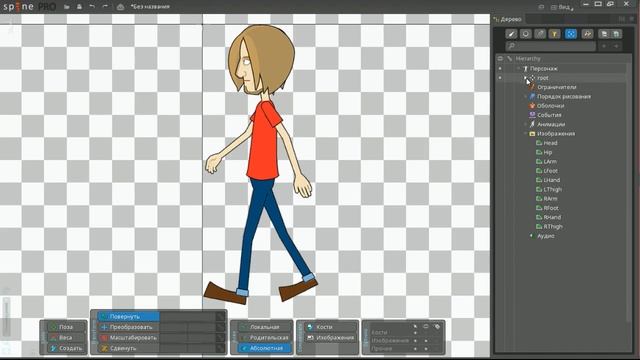Toggle visibility dot of Персонаж skeleton
This screenshot has height=360, width=640.
coord(500,69)
